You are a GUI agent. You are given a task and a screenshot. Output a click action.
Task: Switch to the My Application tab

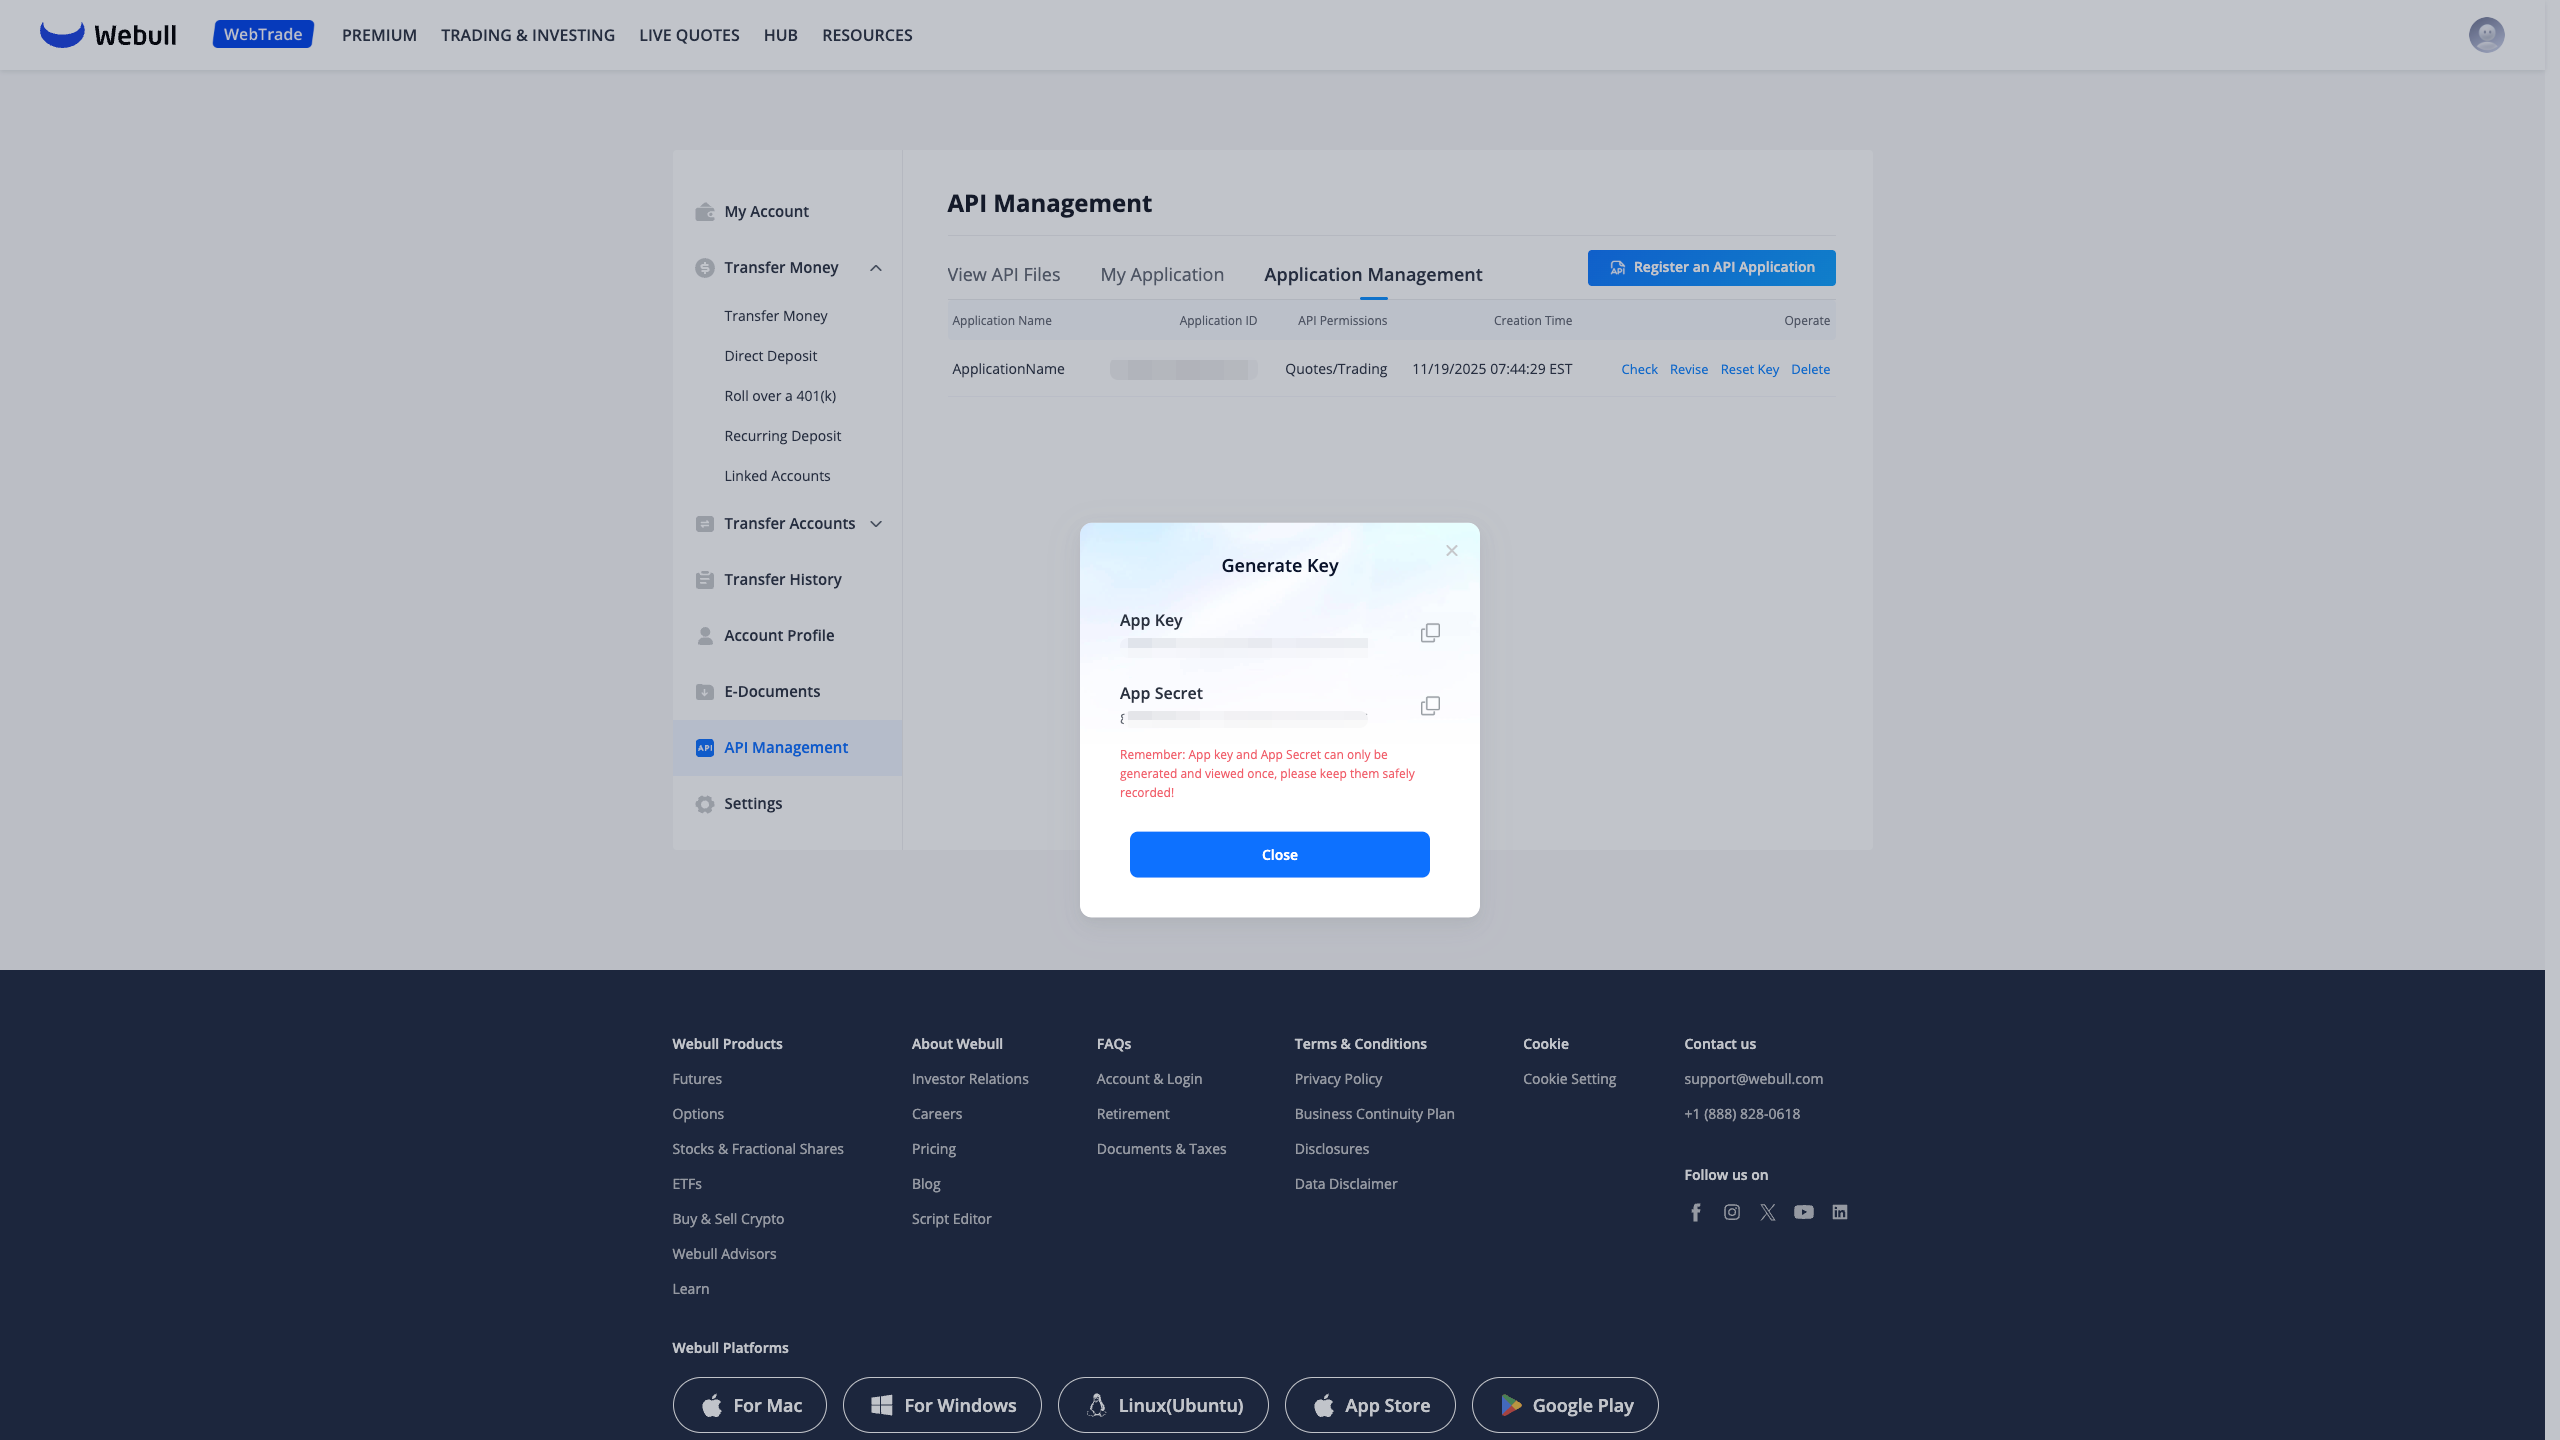pos(1162,275)
